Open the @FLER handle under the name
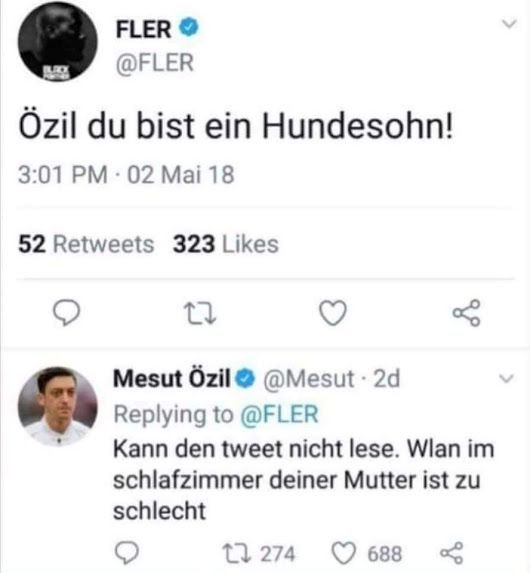Viewport: 530px width, 573px height. coord(155,63)
